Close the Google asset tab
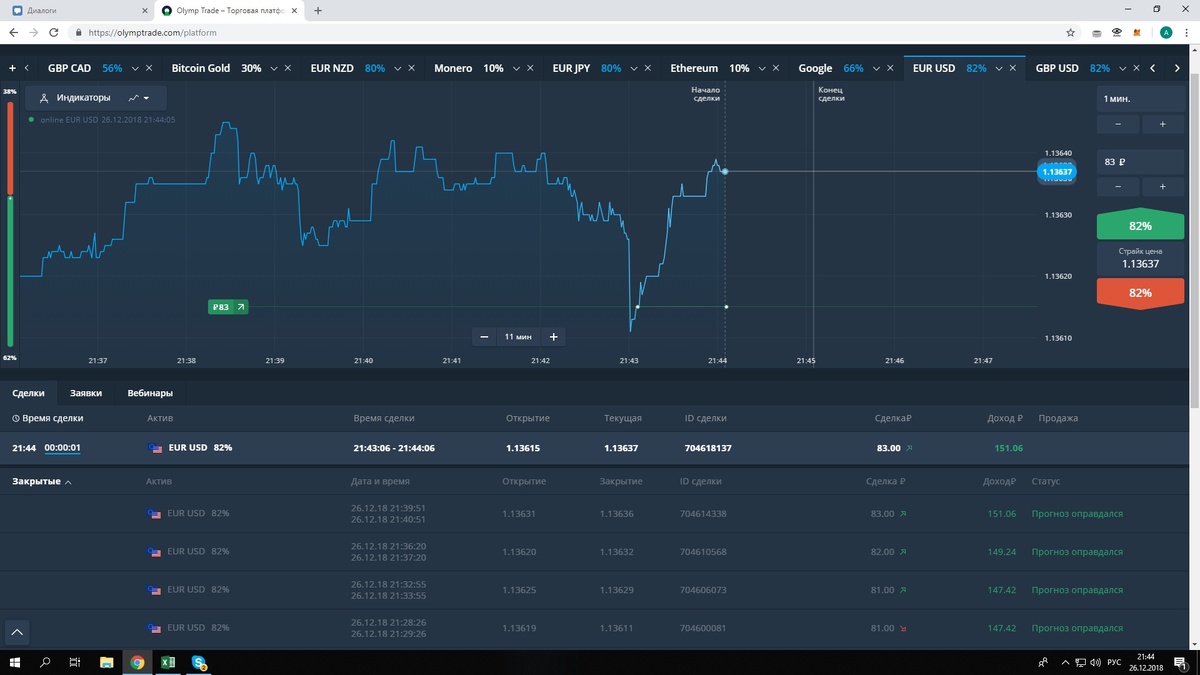 click(x=890, y=68)
